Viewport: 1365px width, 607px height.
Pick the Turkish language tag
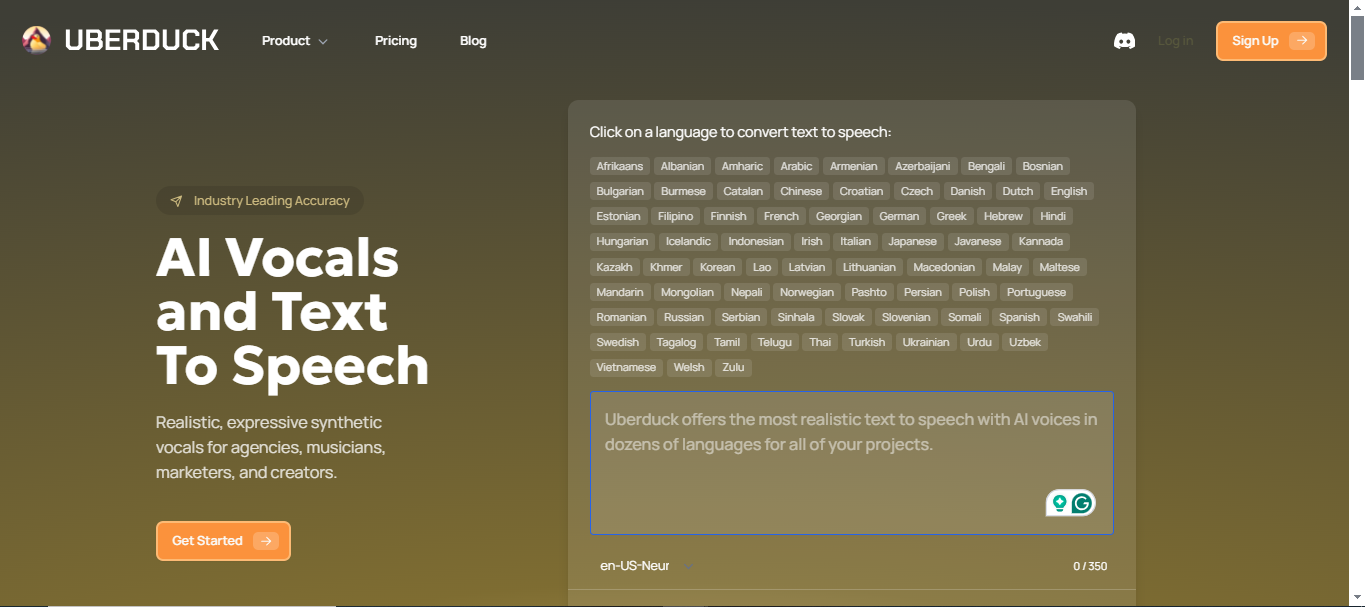866,342
